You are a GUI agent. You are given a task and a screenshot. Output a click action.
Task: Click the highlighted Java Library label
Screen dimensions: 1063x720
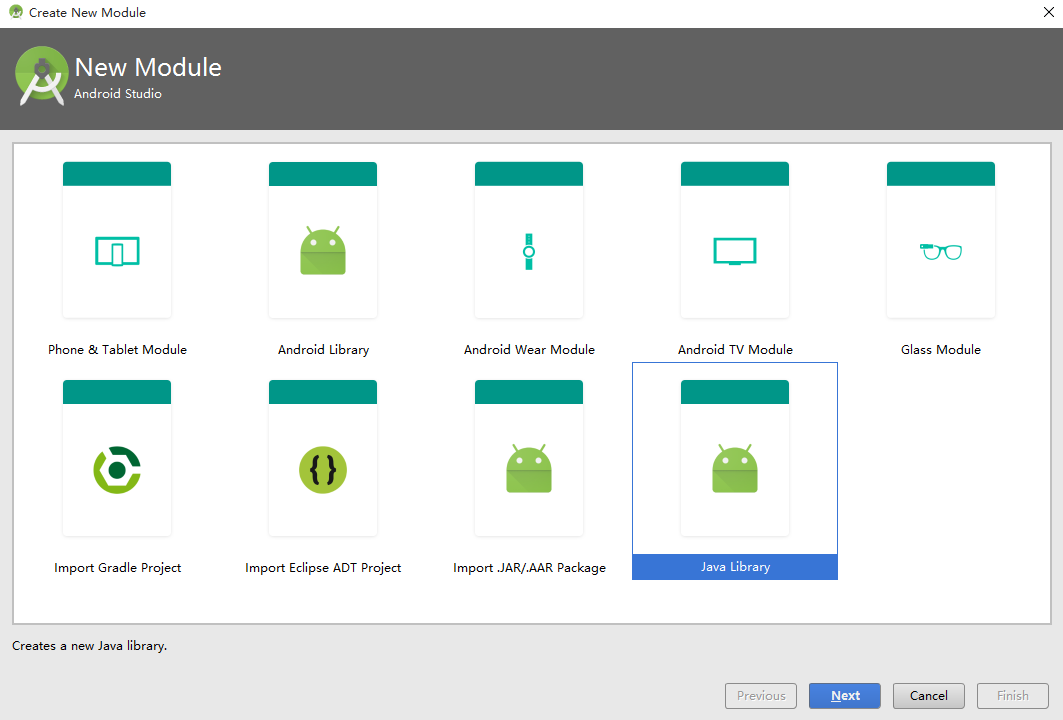click(x=735, y=567)
